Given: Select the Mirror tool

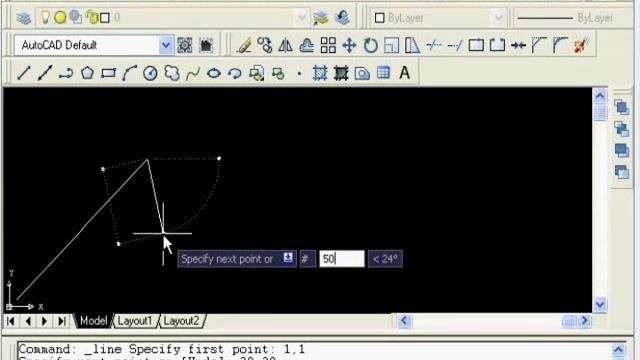Looking at the screenshot, I should [x=285, y=45].
